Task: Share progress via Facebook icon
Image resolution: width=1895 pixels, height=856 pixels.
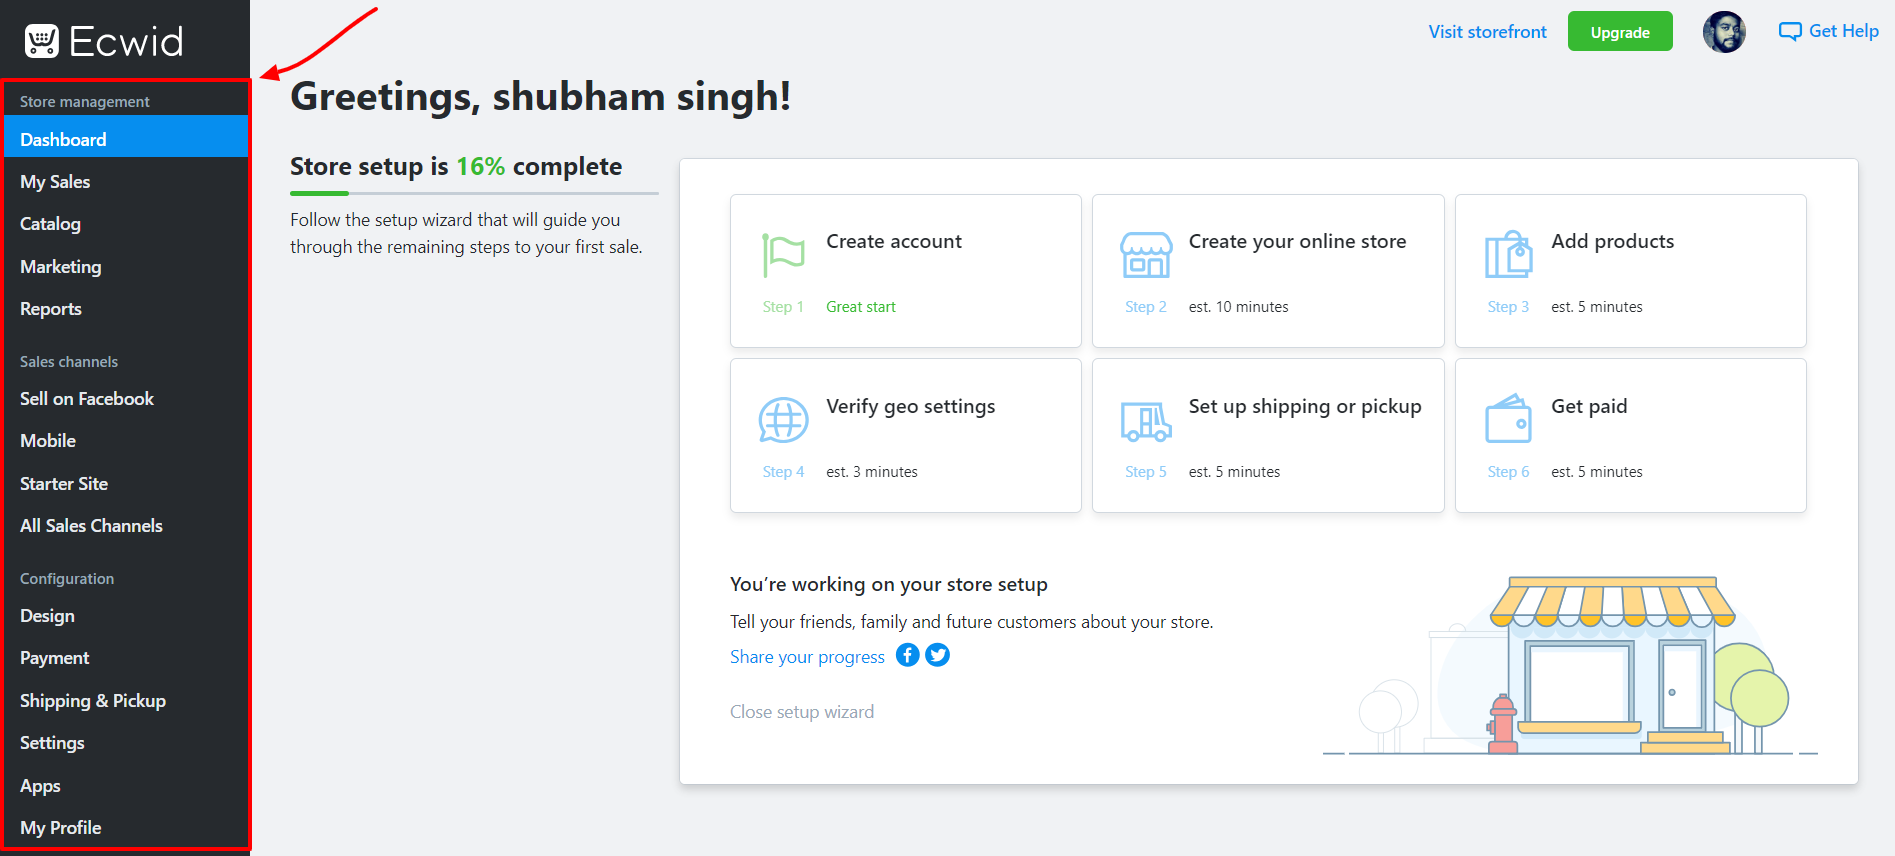Action: tap(907, 655)
